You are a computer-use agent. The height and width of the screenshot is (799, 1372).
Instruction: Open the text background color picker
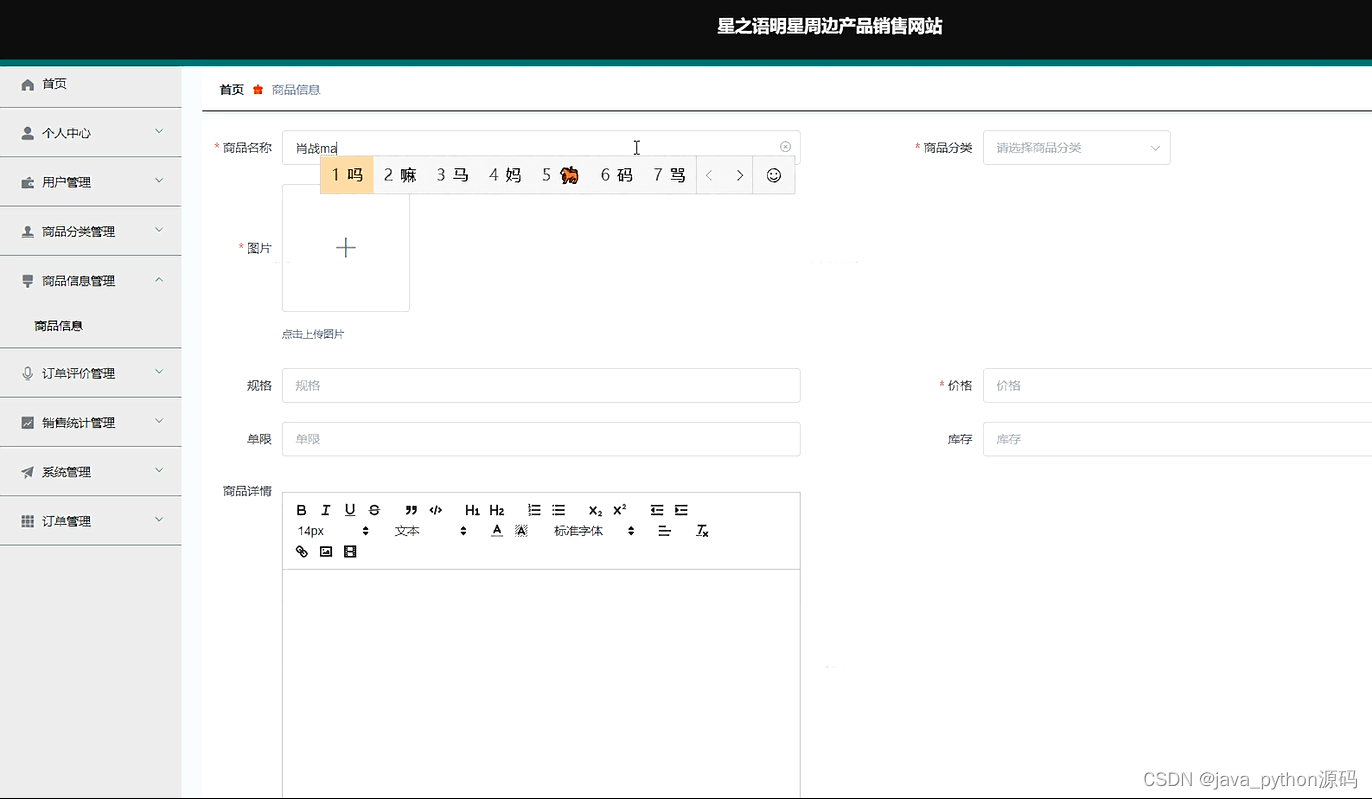pyautogui.click(x=521, y=531)
